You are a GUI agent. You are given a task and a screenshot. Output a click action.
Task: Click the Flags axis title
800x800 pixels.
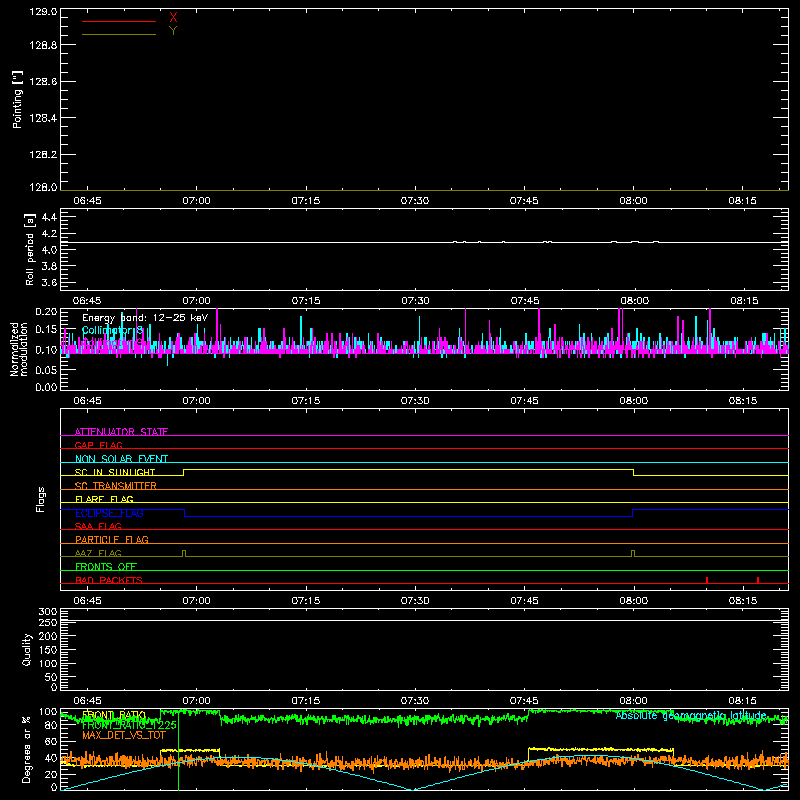tap(41, 499)
